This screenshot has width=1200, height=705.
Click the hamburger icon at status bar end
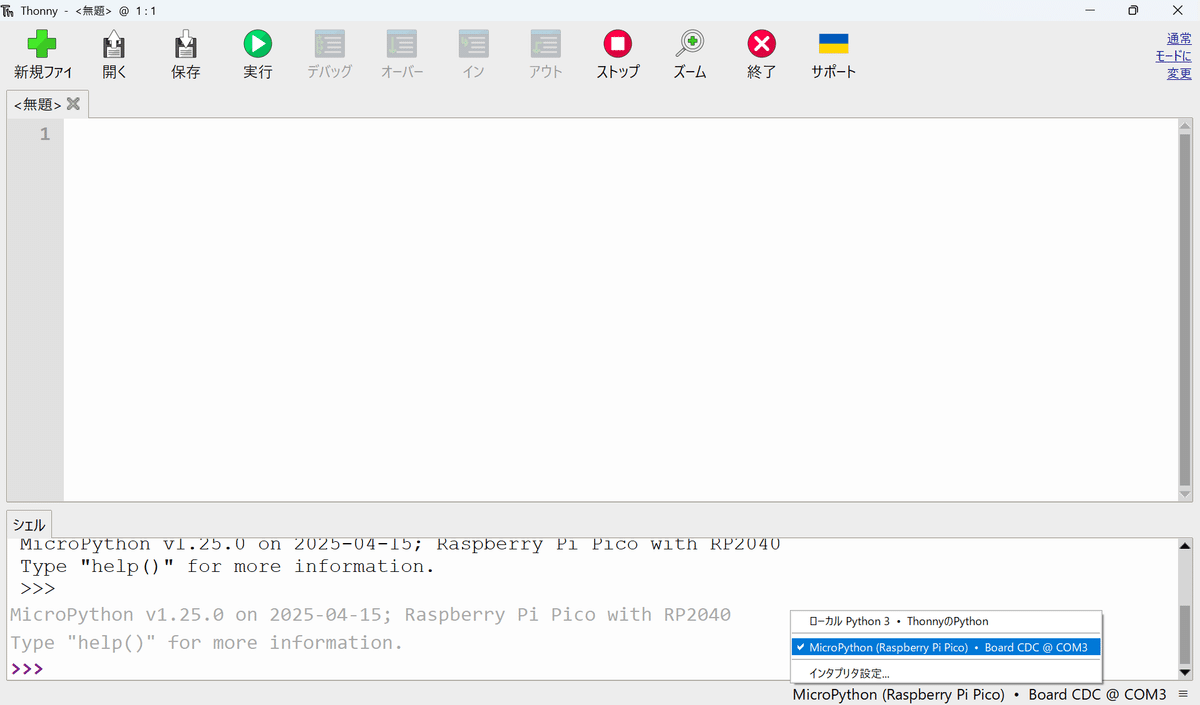coord(1182,694)
